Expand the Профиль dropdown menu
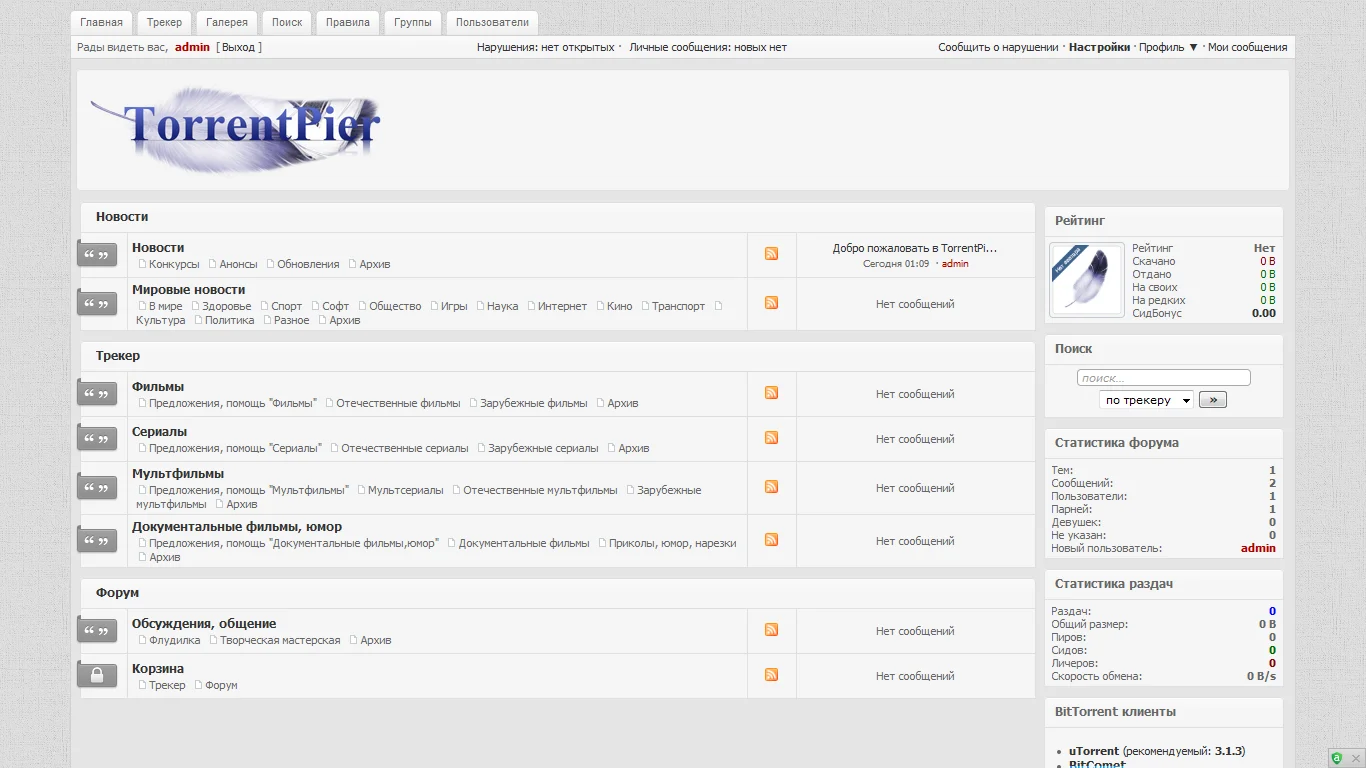The height and width of the screenshot is (768, 1366). [x=1168, y=47]
